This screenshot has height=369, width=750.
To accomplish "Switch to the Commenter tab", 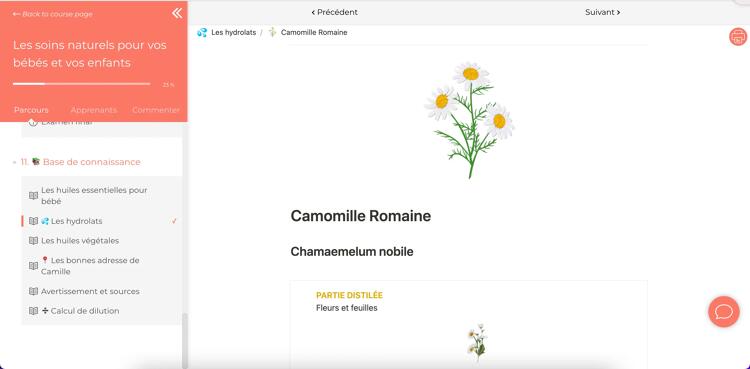I will (x=156, y=110).
